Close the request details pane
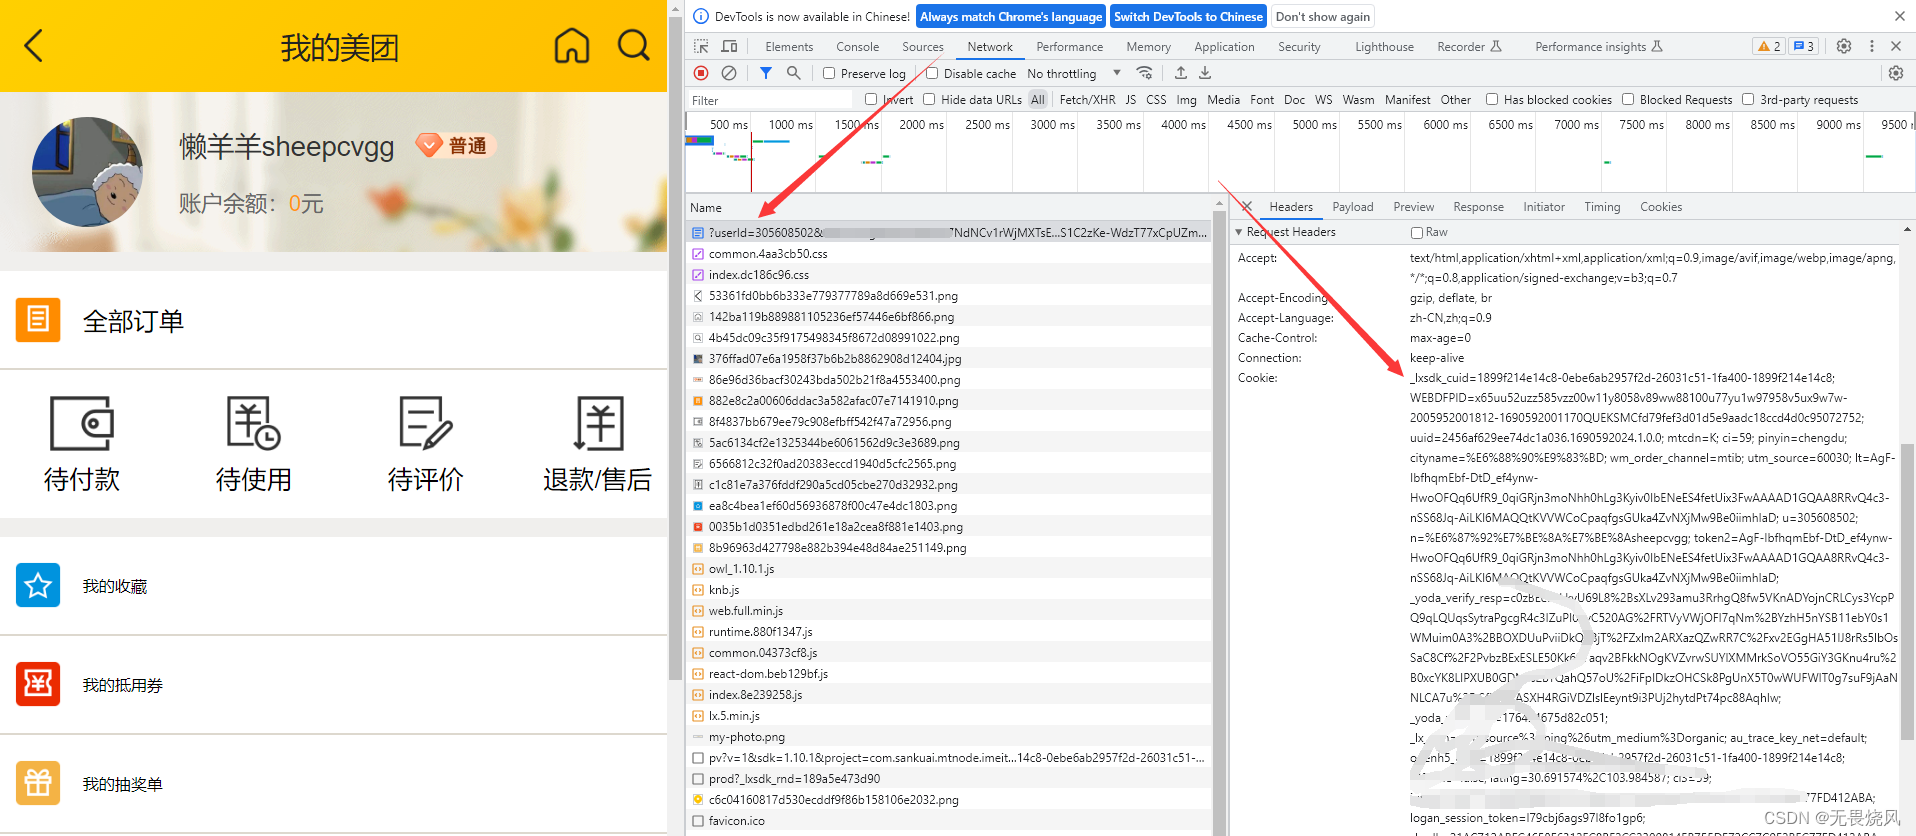This screenshot has width=1916, height=836. pos(1246,206)
